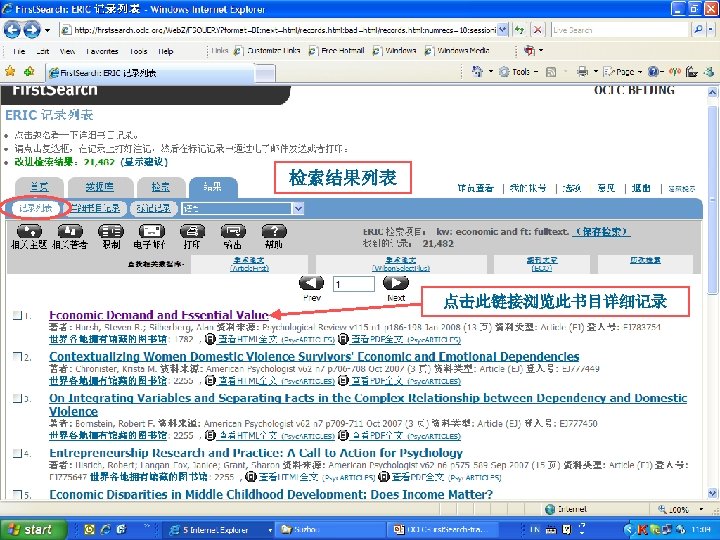Open Contextualizing Women Domestic Violence Survivors article
720x540 pixels.
(x=314, y=356)
